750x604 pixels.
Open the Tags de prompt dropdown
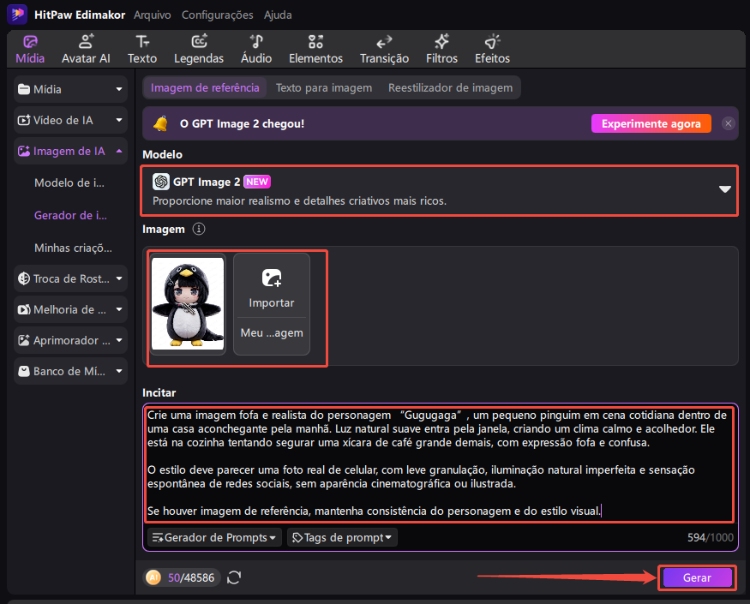point(342,538)
